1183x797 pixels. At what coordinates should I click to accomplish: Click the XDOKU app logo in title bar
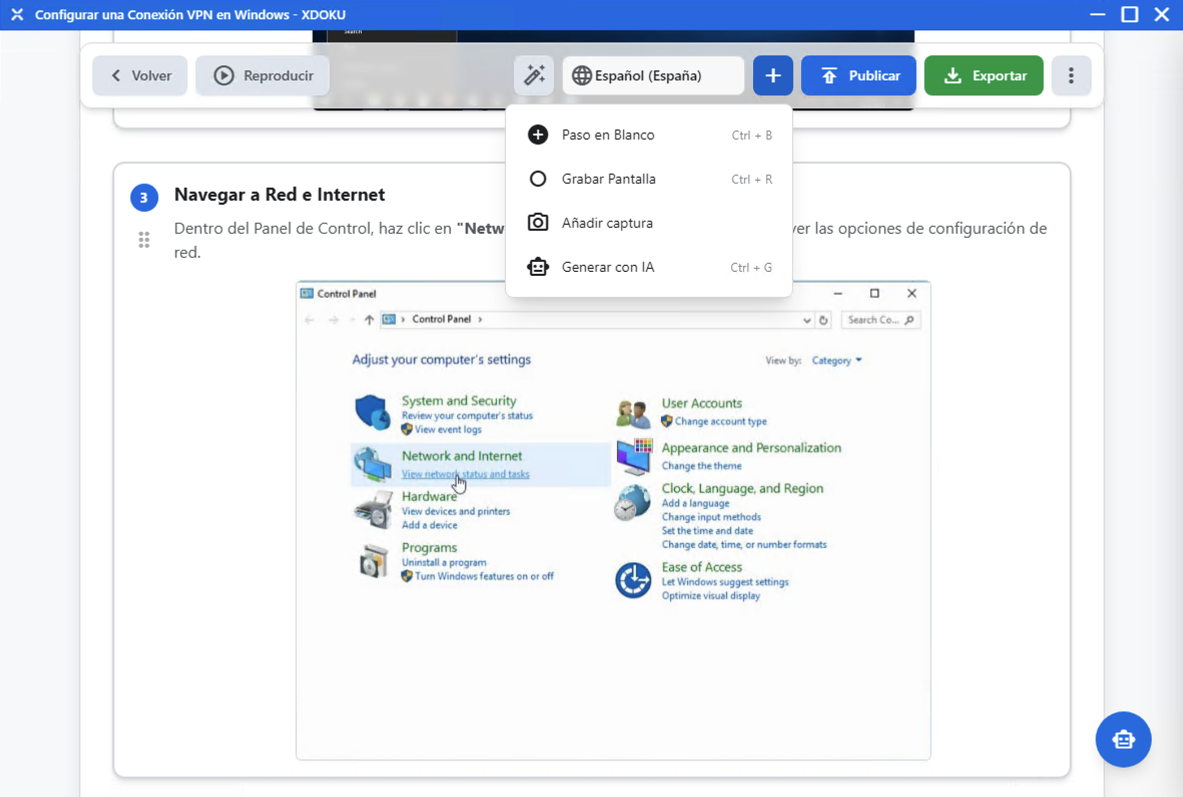17,15
